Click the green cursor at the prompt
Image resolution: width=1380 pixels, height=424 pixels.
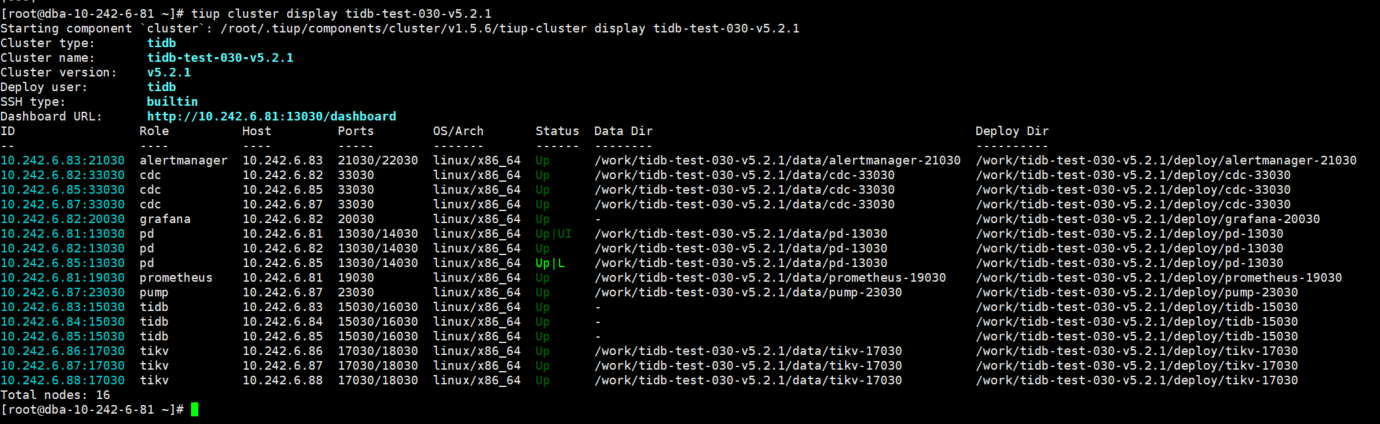click(194, 410)
